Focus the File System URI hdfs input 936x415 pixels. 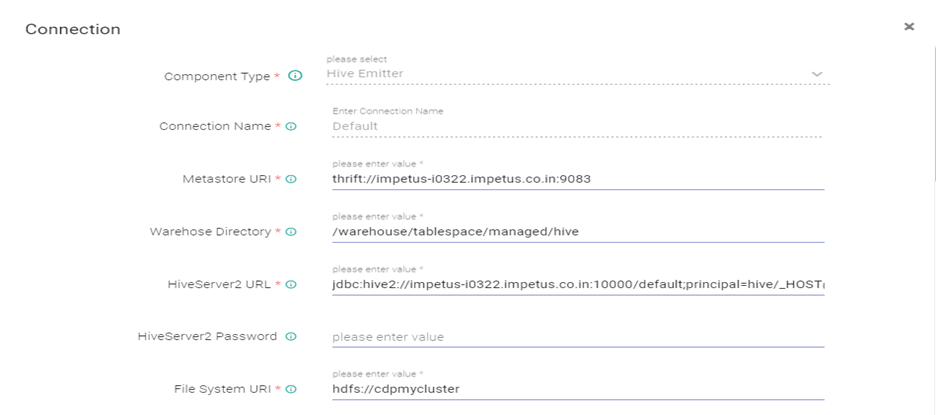coord(577,389)
